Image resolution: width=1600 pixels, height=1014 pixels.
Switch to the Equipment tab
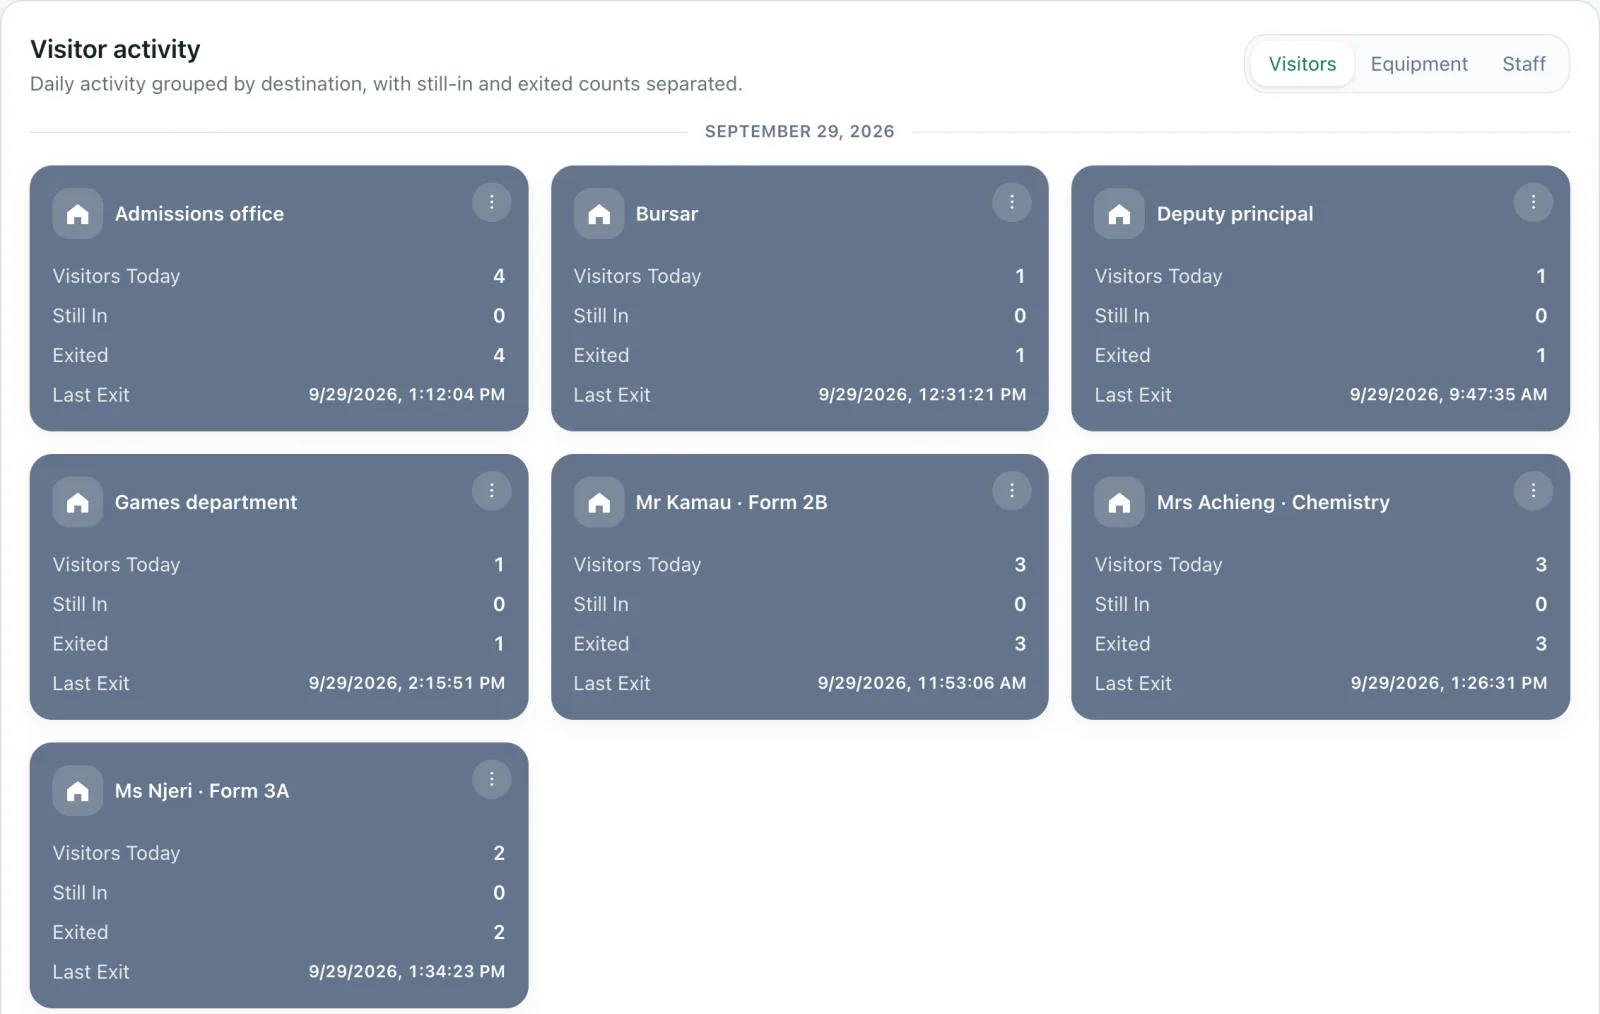click(1419, 64)
